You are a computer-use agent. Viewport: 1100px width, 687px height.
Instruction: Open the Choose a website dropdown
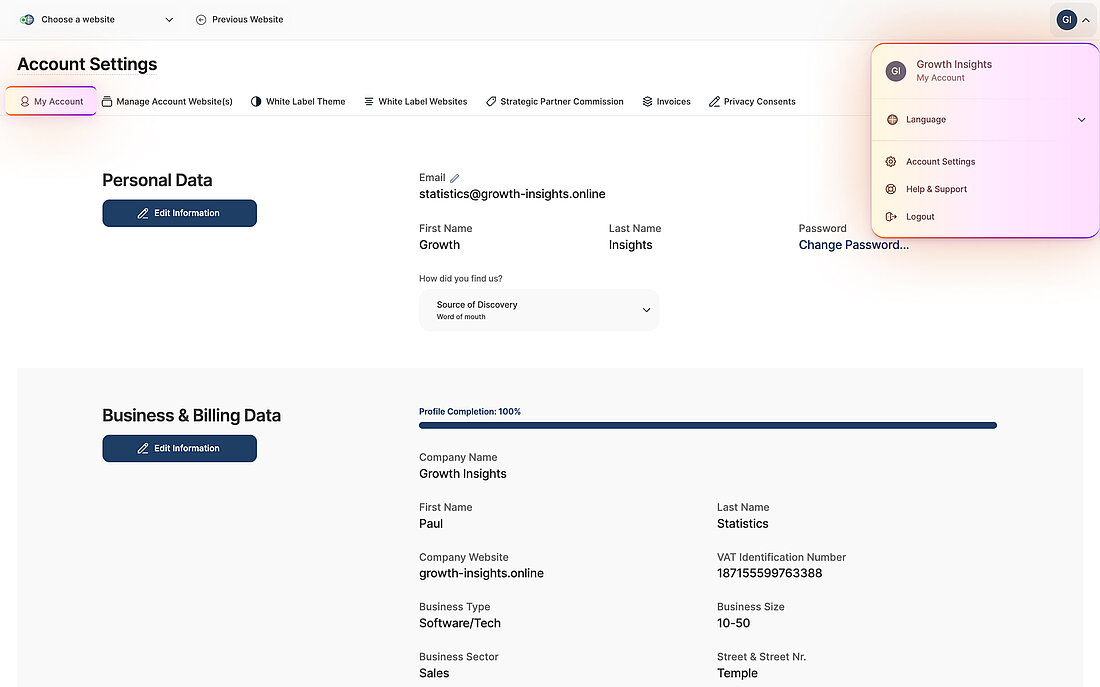point(97,19)
